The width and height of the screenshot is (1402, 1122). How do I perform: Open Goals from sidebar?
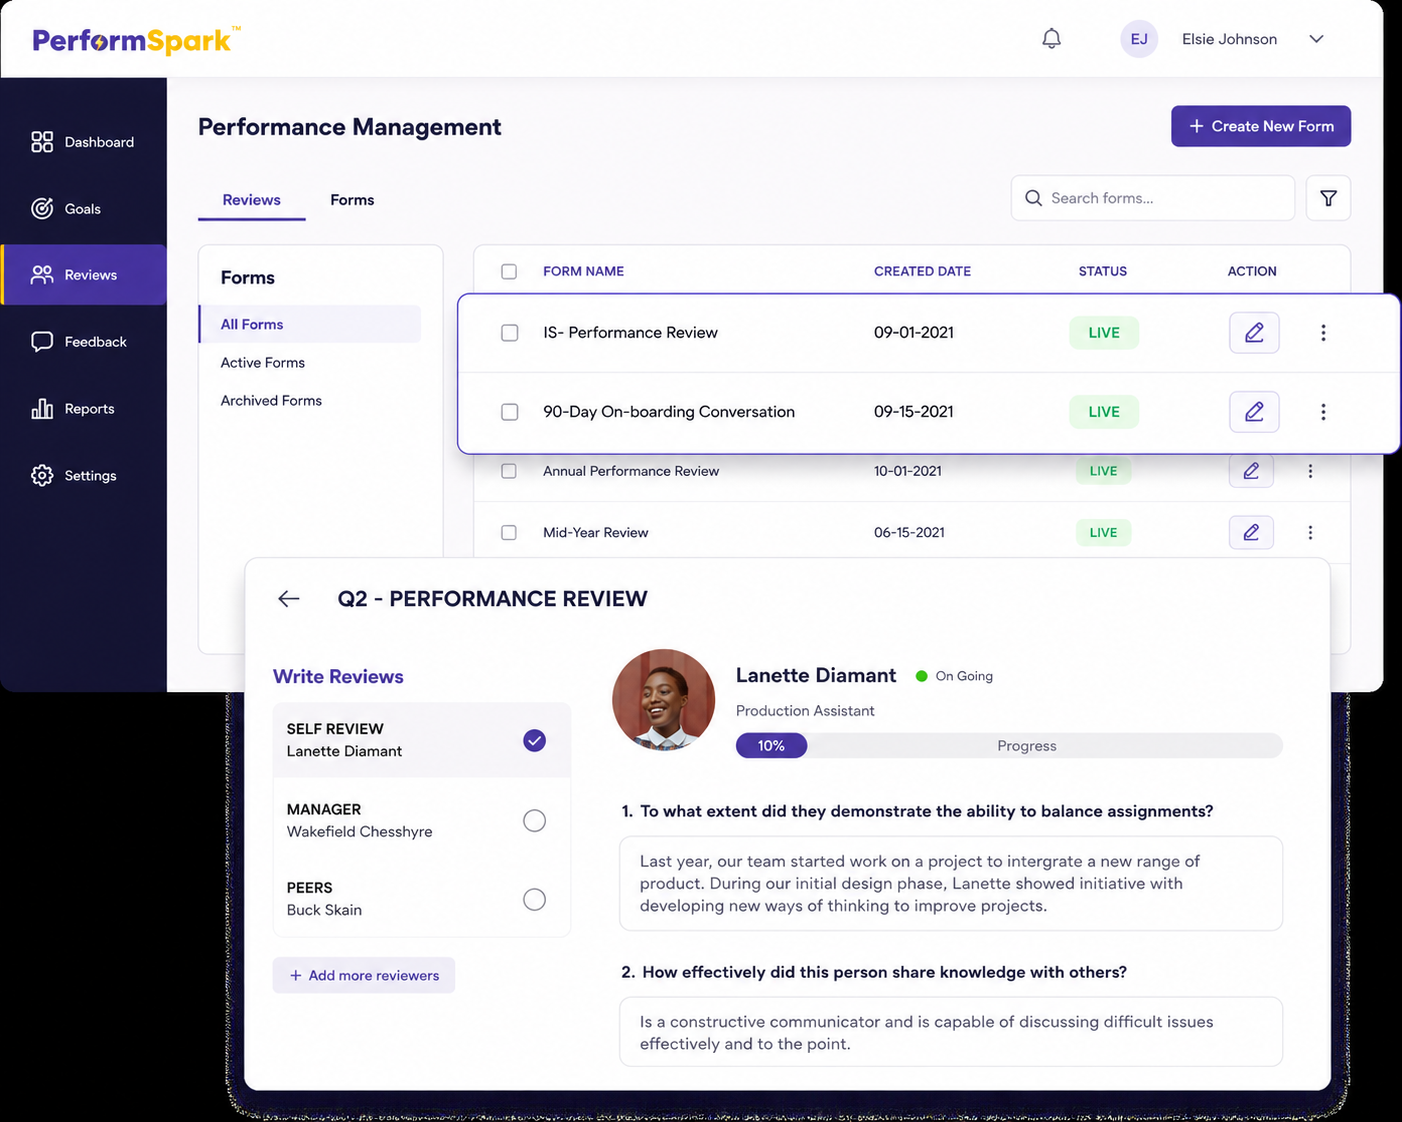click(x=83, y=209)
